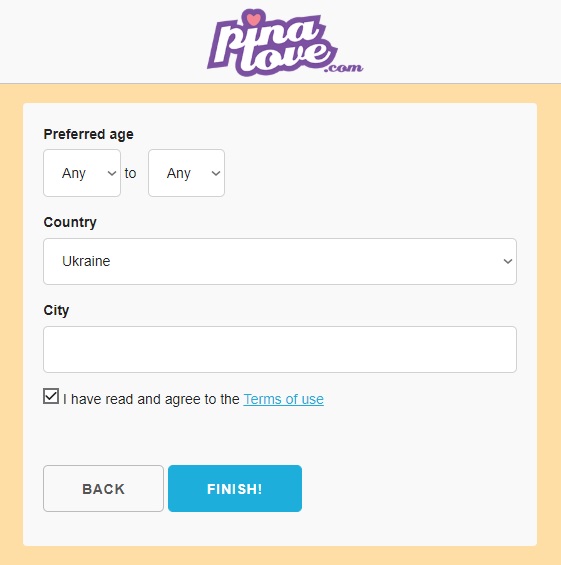This screenshot has width=561, height=565.
Task: Click the "to" text between the age selectors
Action: pyautogui.click(x=130, y=173)
